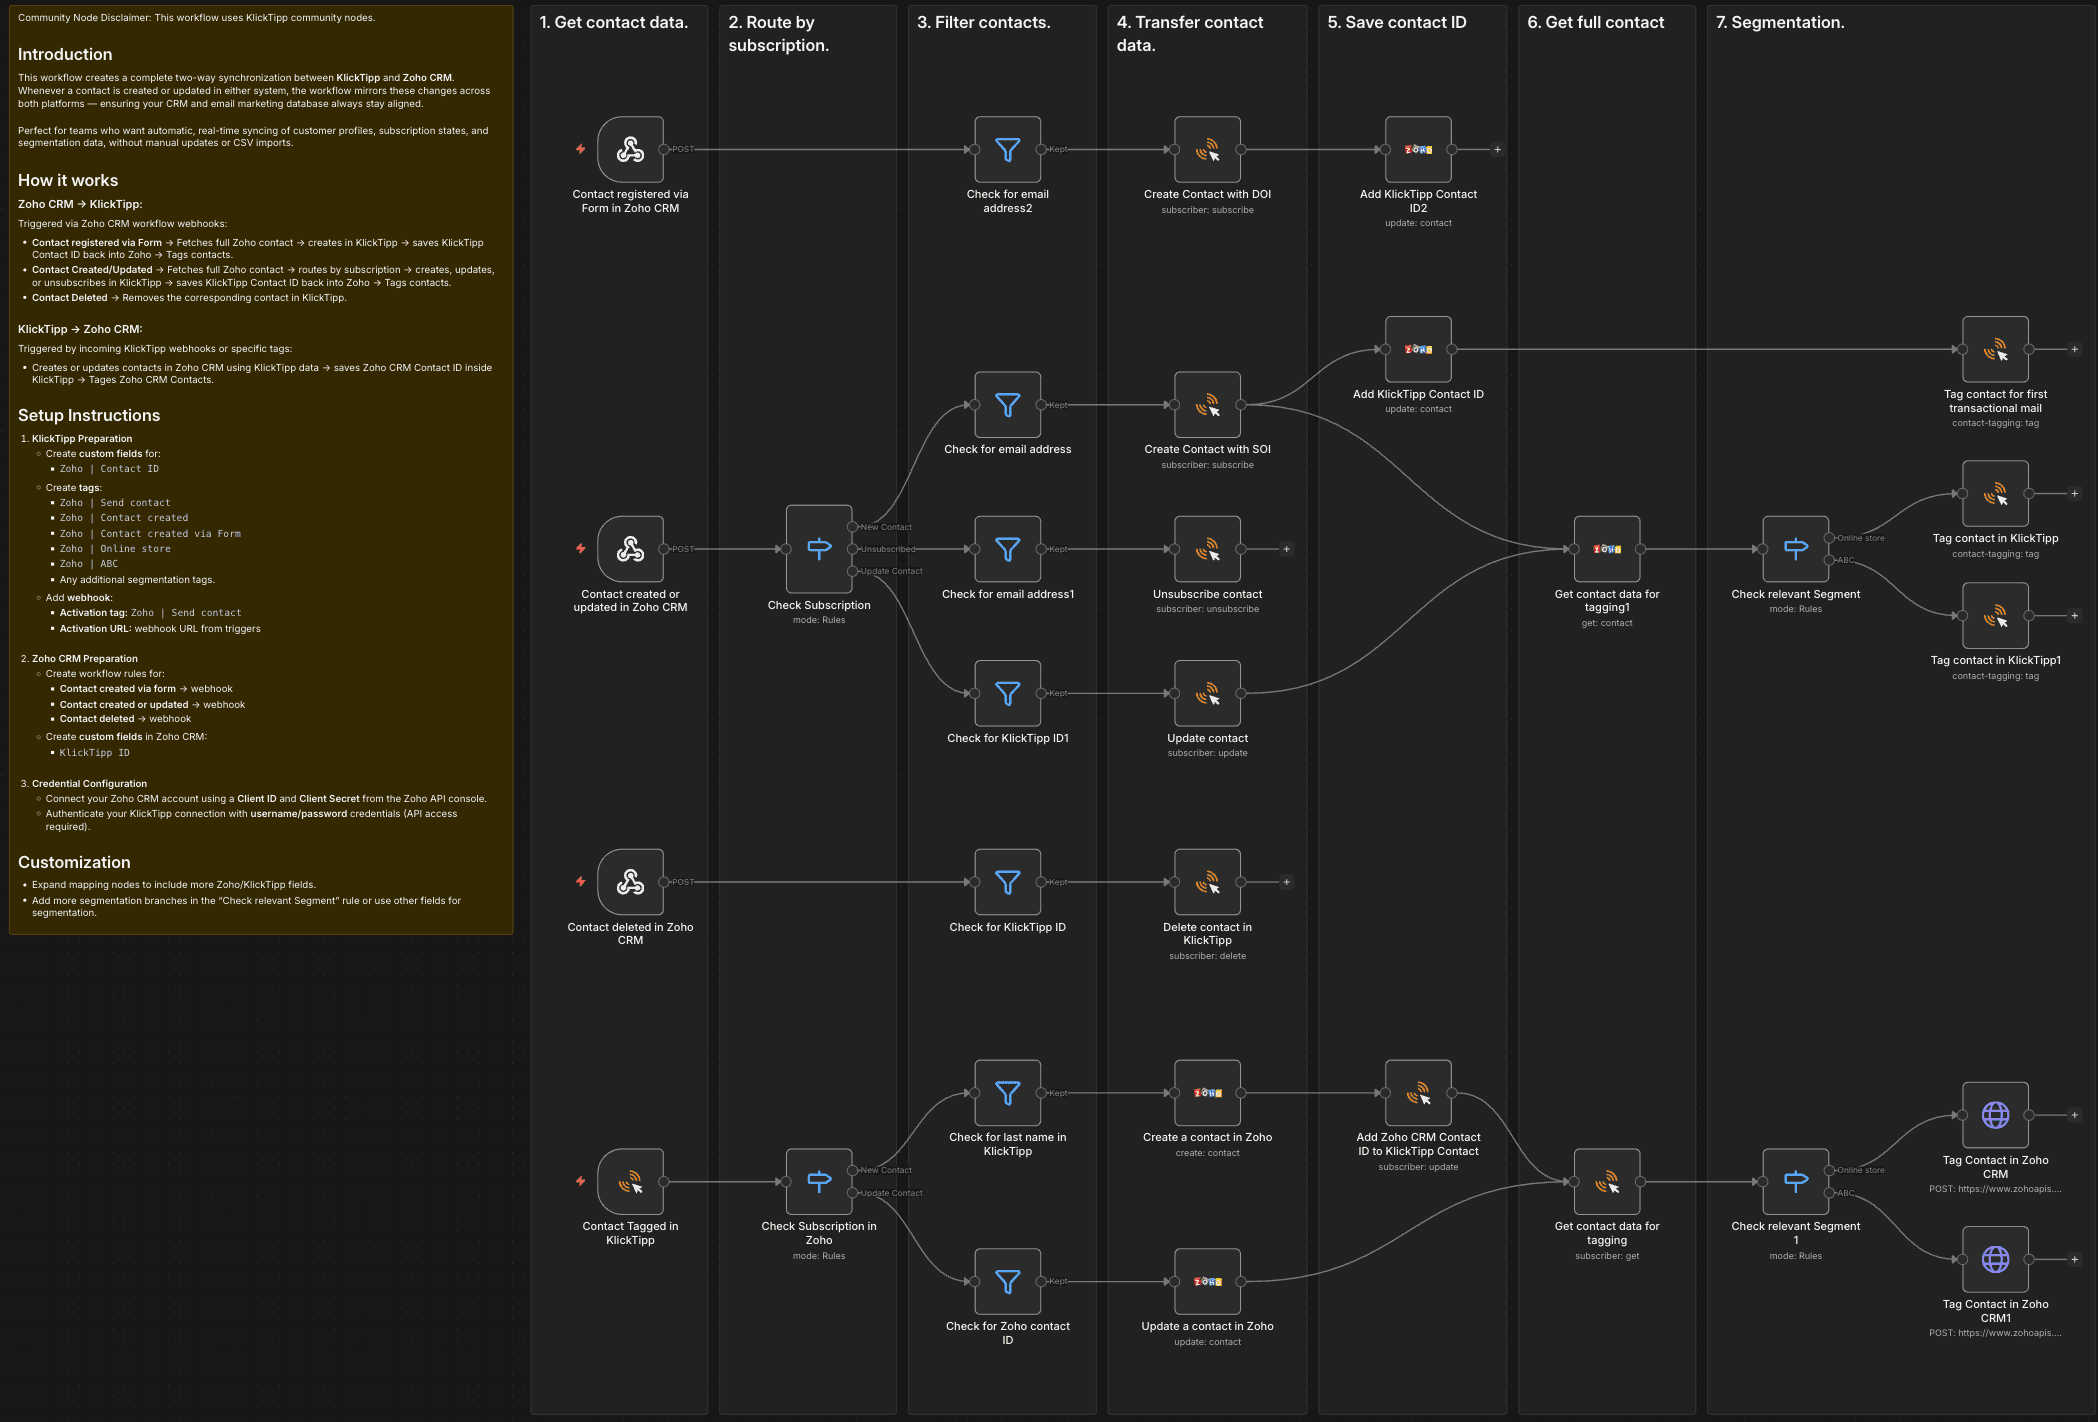Click the 'Delete contact in KlickTipp' node
Viewport: 2098px width, 1422px height.
[1207, 882]
